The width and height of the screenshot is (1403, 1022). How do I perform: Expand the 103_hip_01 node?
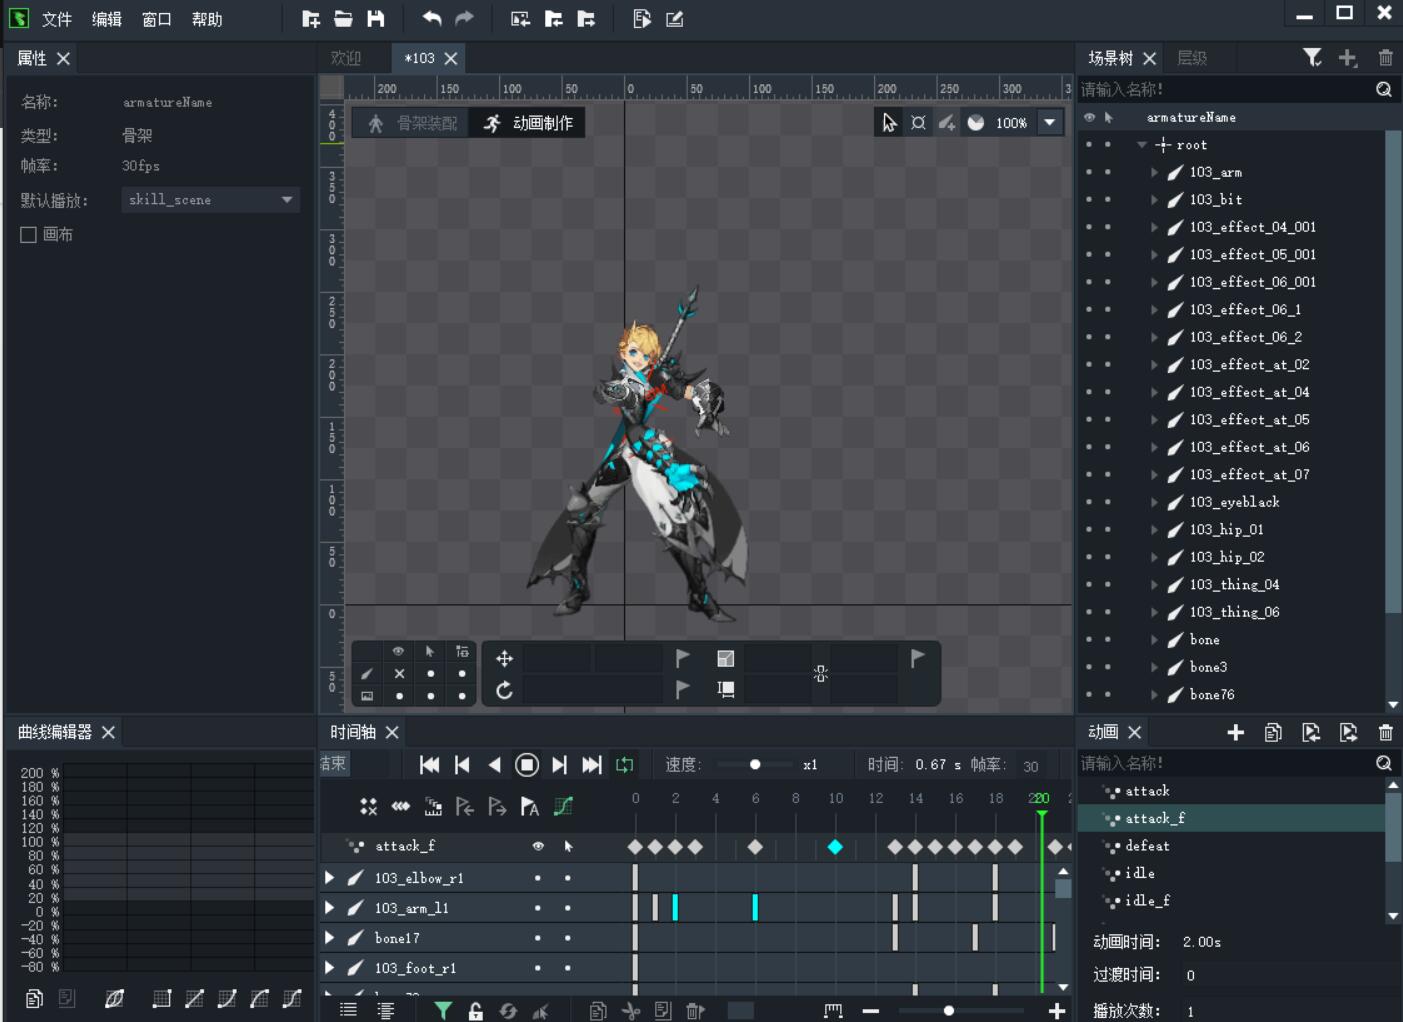click(1155, 530)
